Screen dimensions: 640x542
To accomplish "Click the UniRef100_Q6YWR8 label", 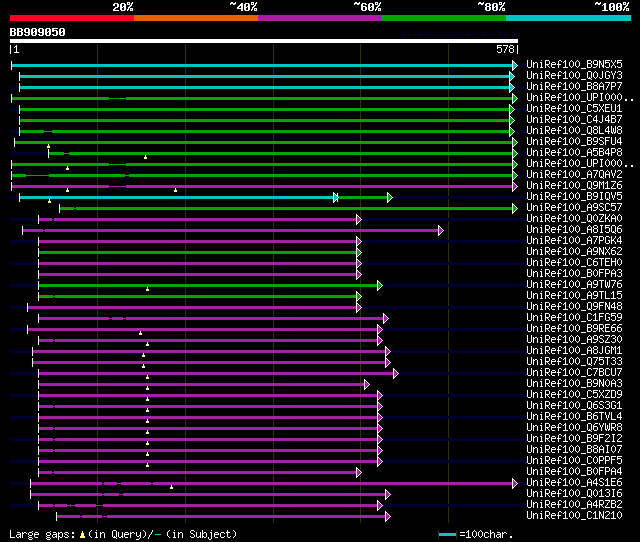I will pos(574,428).
